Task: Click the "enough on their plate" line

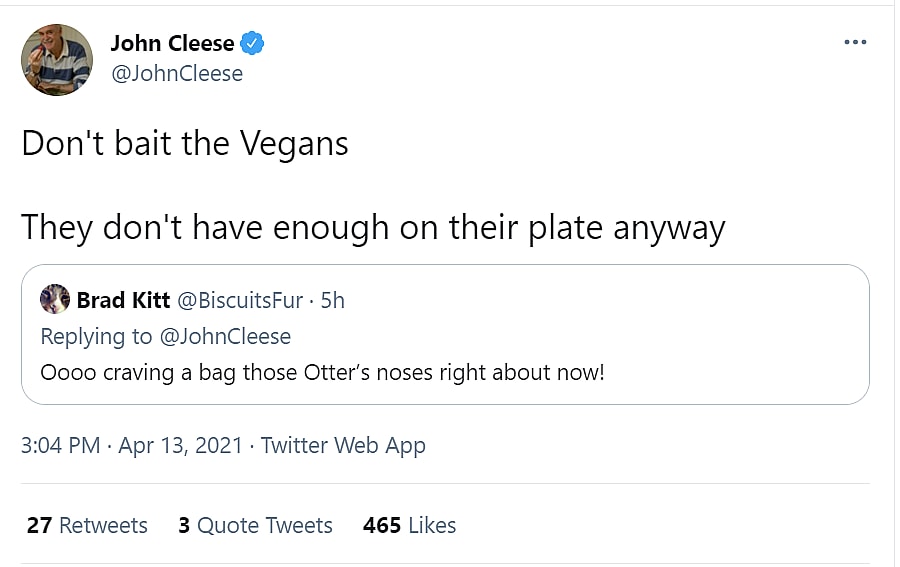Action: [372, 227]
